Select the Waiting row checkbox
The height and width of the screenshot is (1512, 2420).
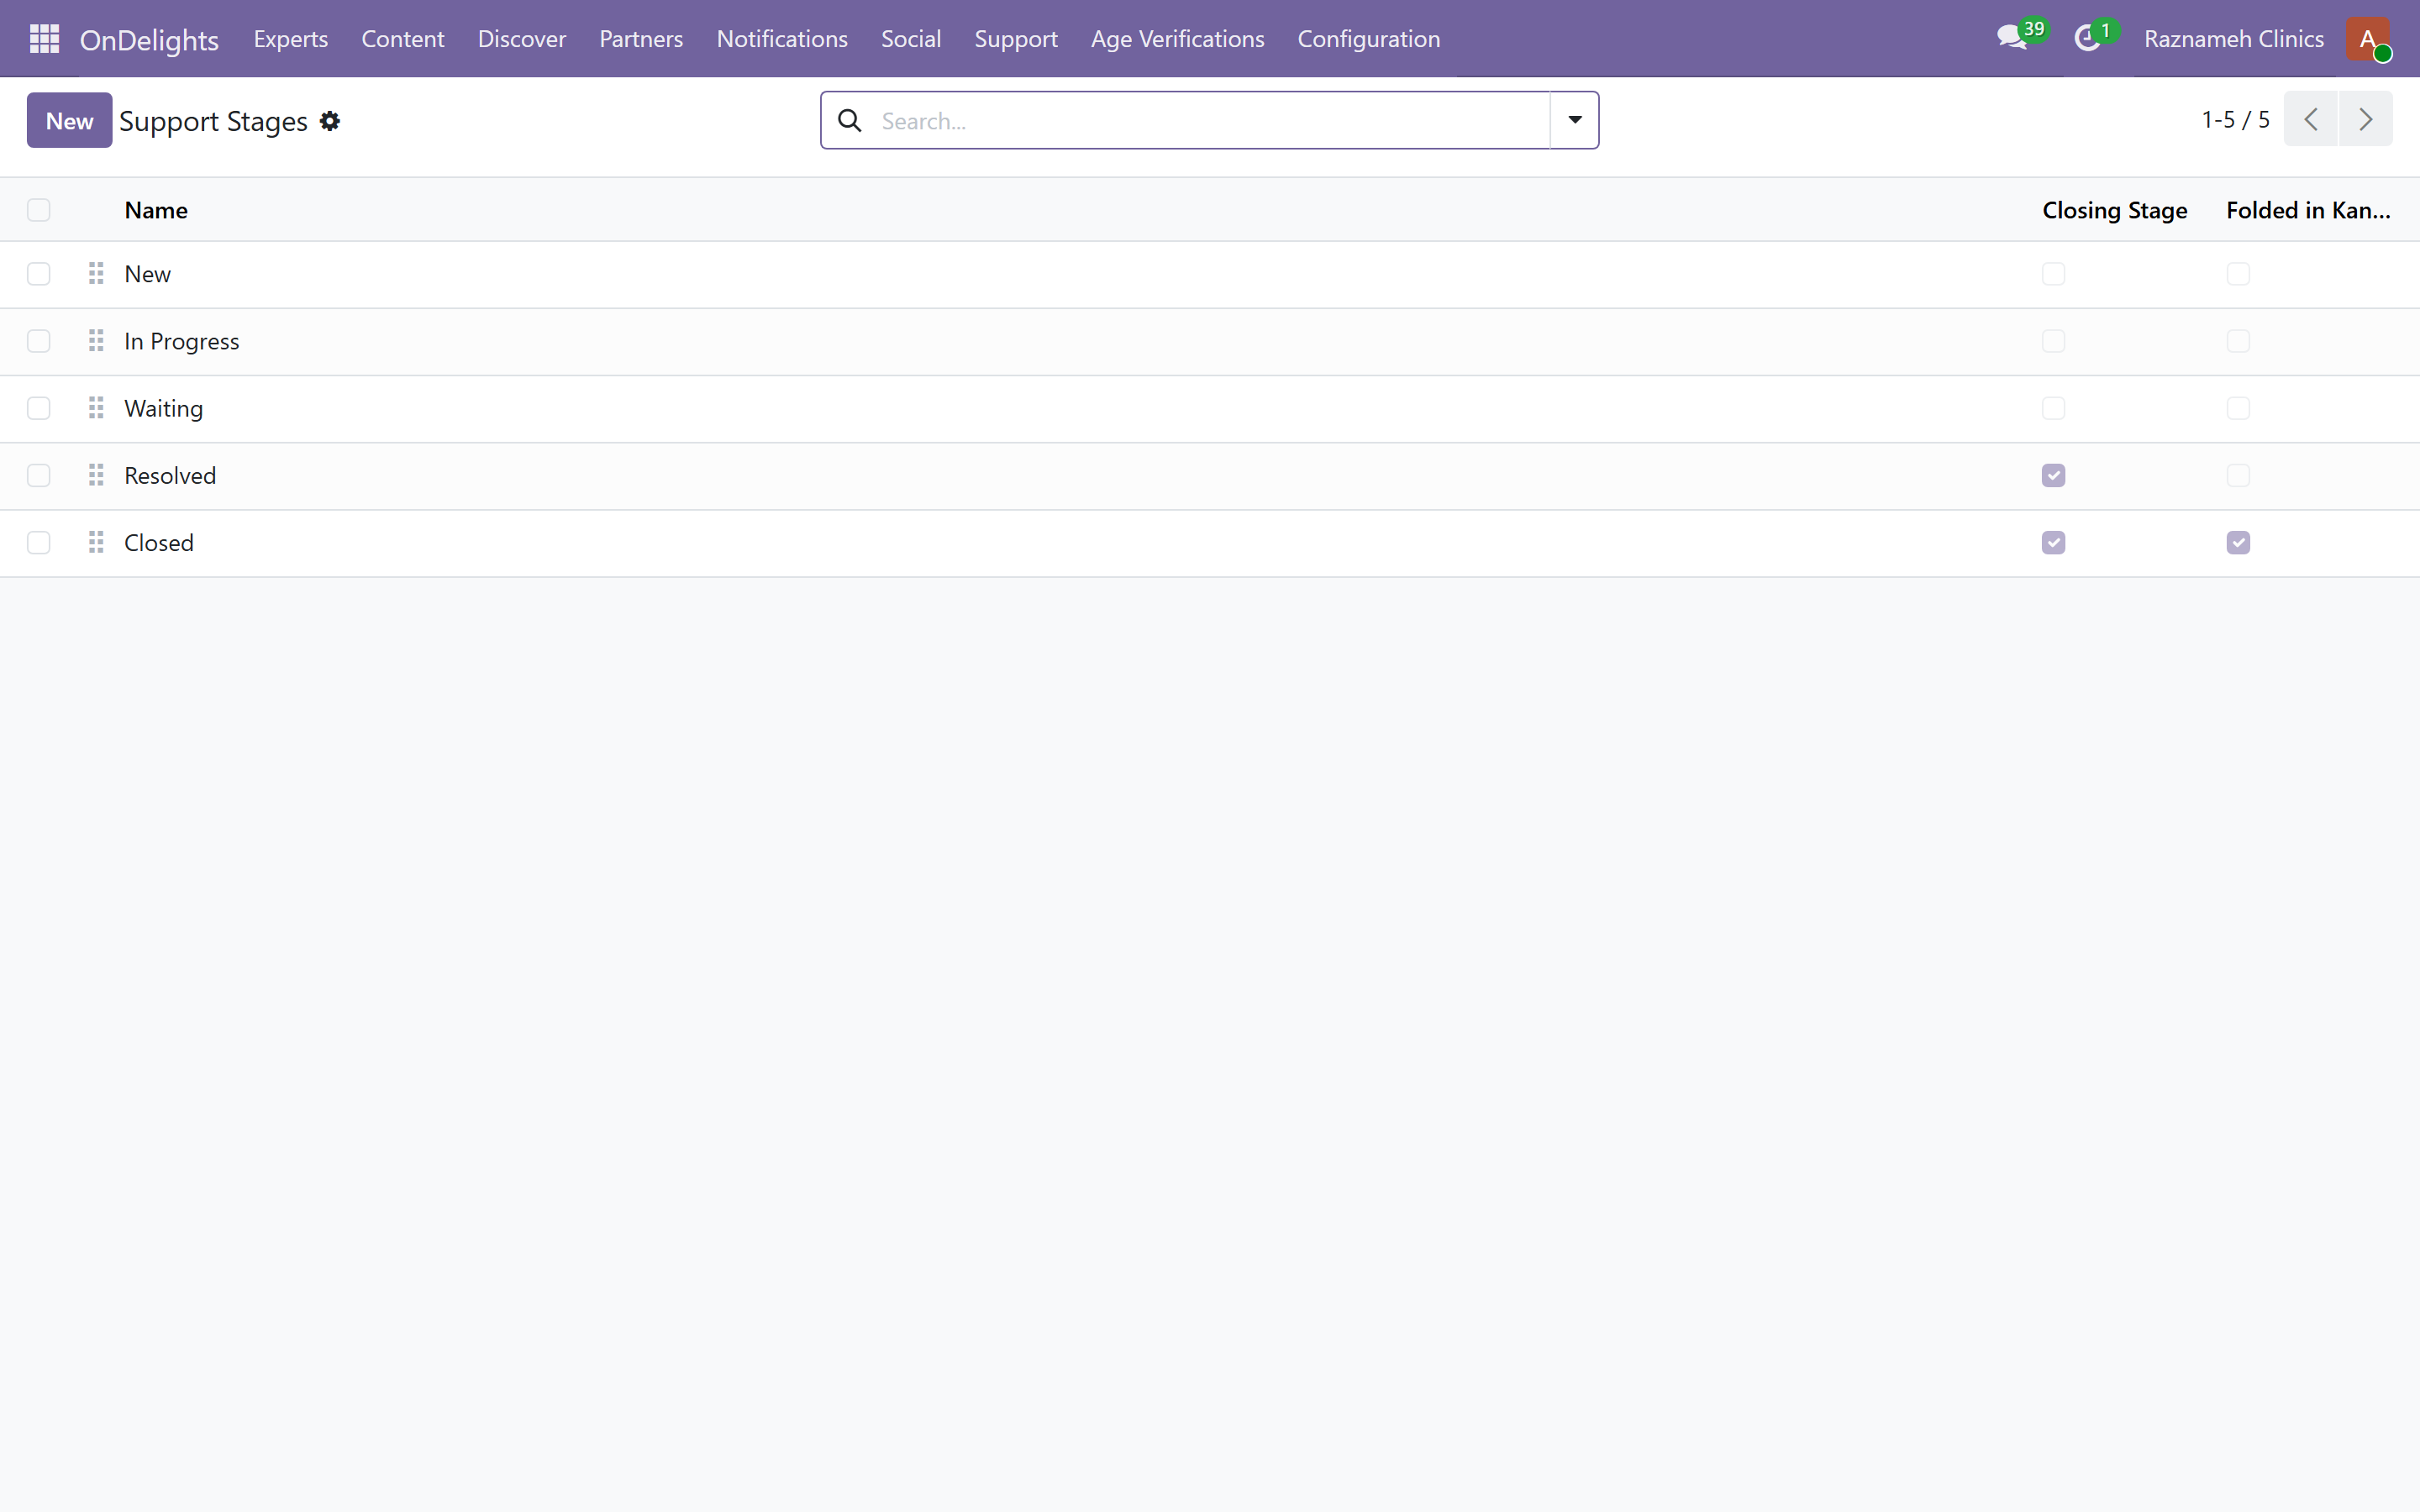tap(39, 408)
